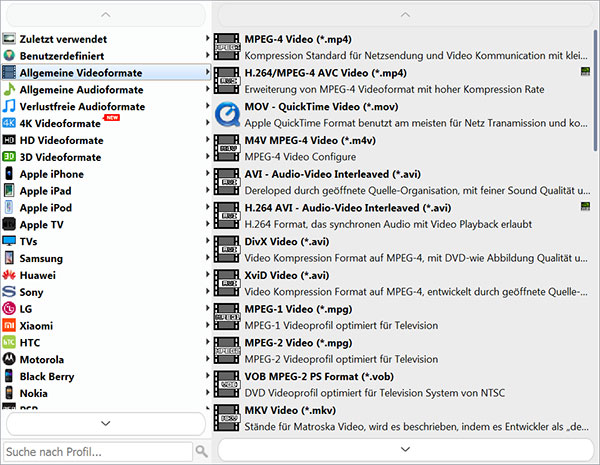Select MOV - QuickTime Video (*.mov) title
This screenshot has height=465, width=600.
pyautogui.click(x=321, y=106)
